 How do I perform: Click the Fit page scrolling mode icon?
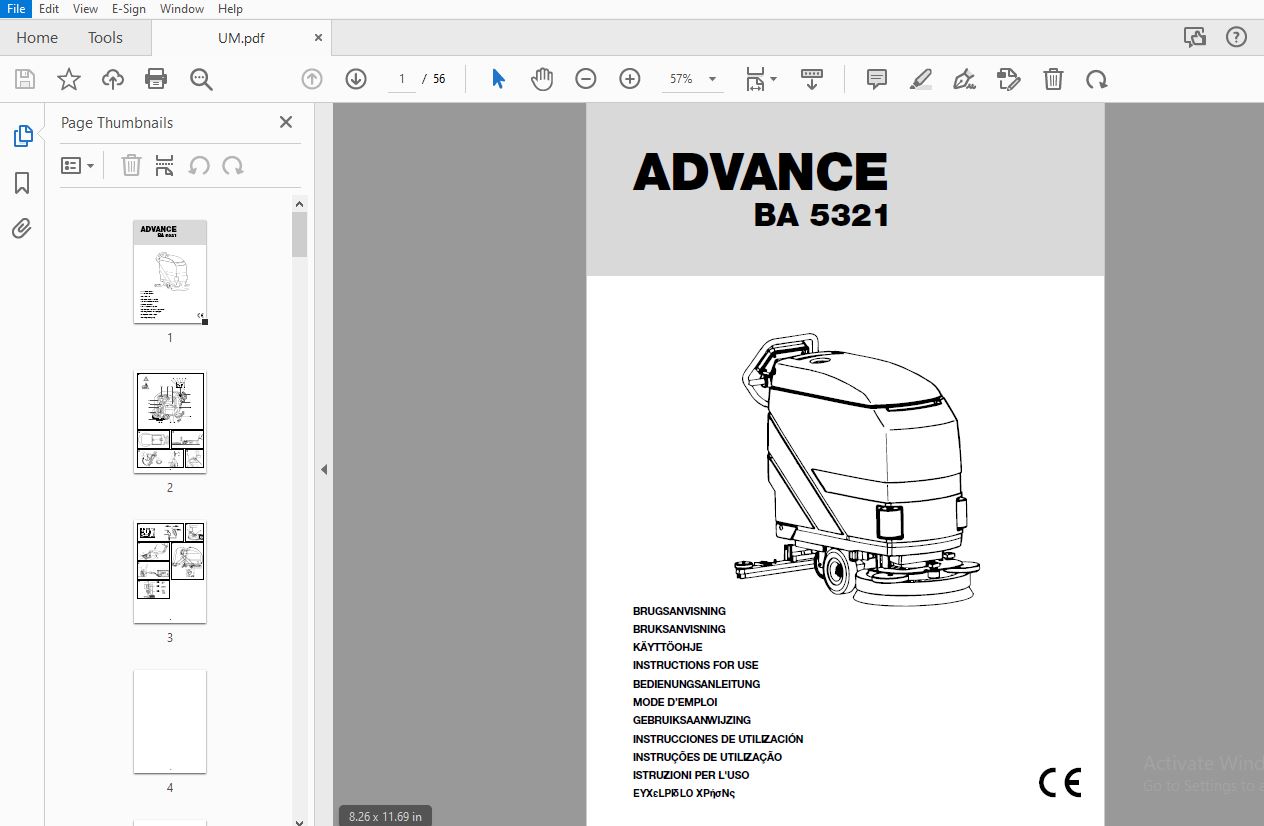[755, 80]
